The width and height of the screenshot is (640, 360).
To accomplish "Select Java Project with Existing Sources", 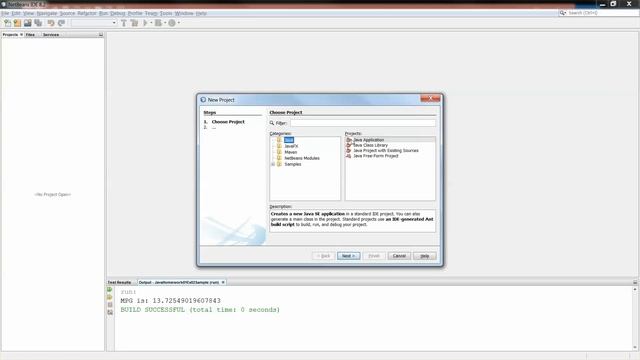I will (386, 151).
